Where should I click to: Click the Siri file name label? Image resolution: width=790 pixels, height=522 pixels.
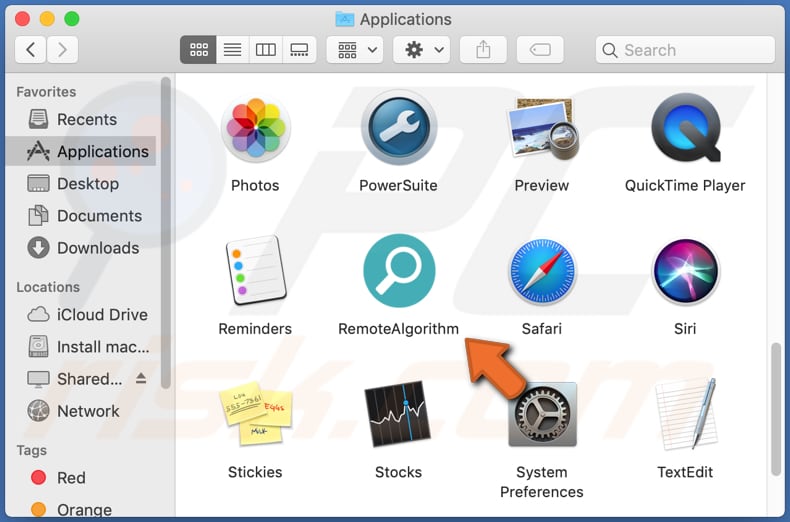pyautogui.click(x=685, y=329)
